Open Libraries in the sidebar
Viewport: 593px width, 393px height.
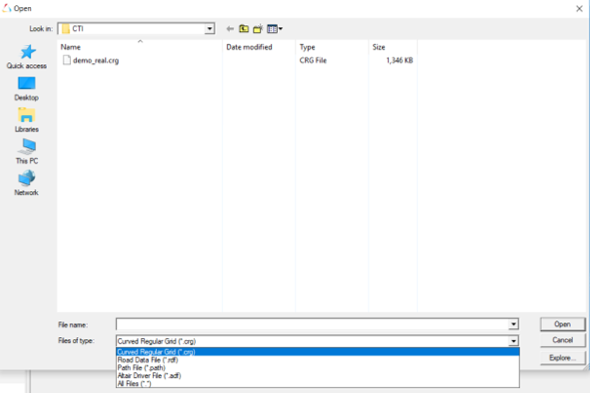click(x=26, y=120)
